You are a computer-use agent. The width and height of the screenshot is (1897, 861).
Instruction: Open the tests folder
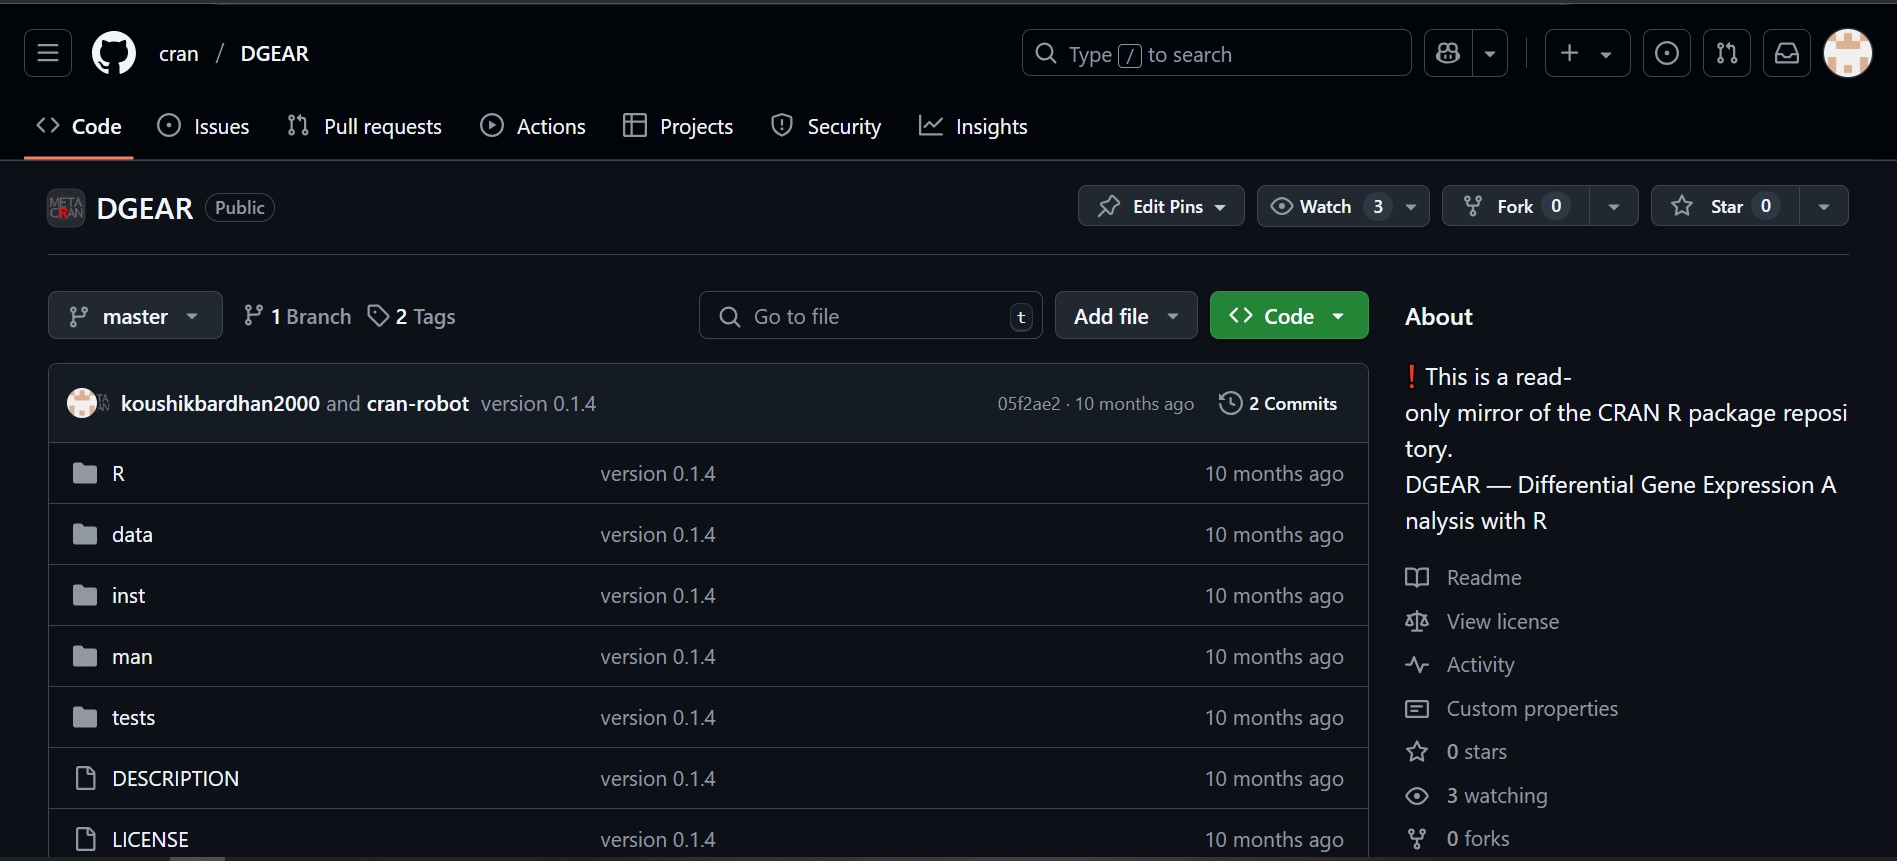[133, 717]
